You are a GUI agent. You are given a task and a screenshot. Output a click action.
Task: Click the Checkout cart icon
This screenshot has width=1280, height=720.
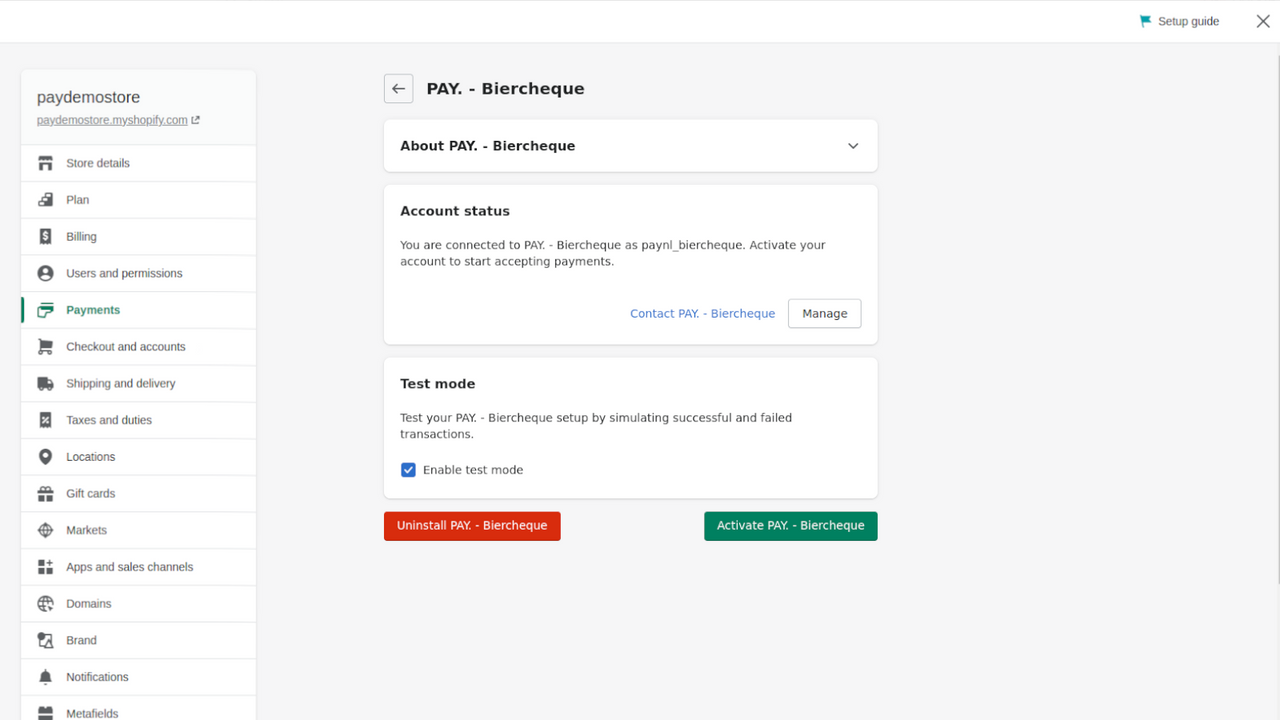45,347
